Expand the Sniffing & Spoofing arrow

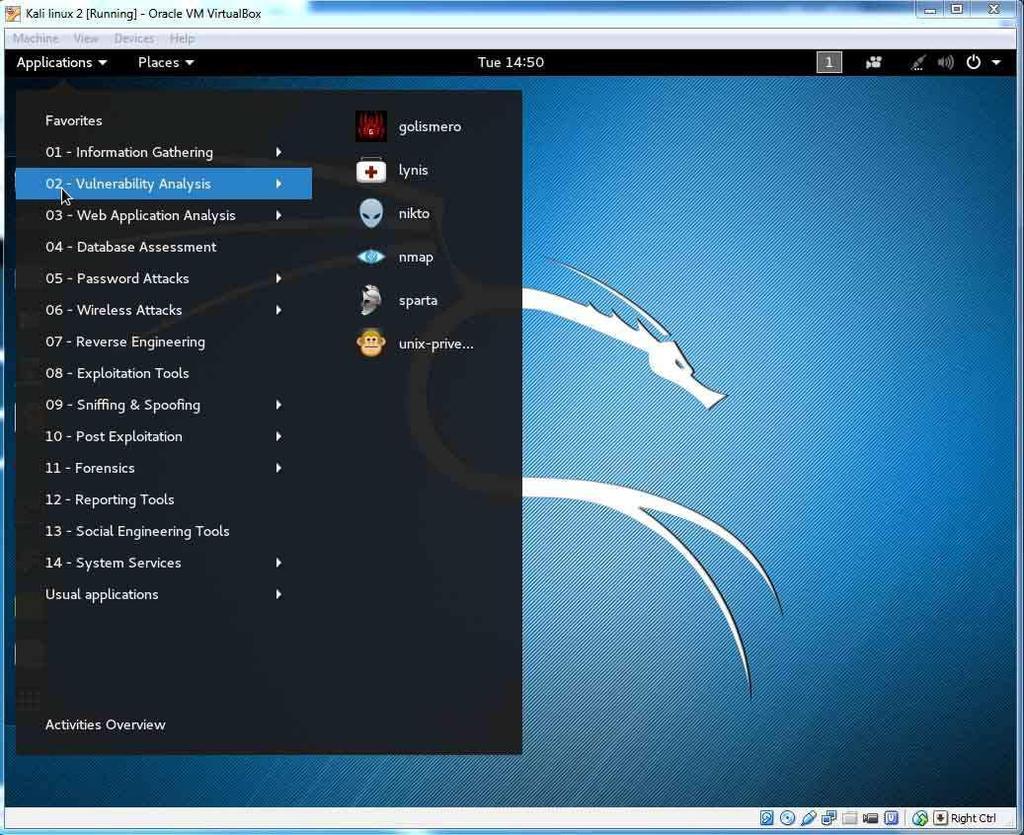point(279,405)
